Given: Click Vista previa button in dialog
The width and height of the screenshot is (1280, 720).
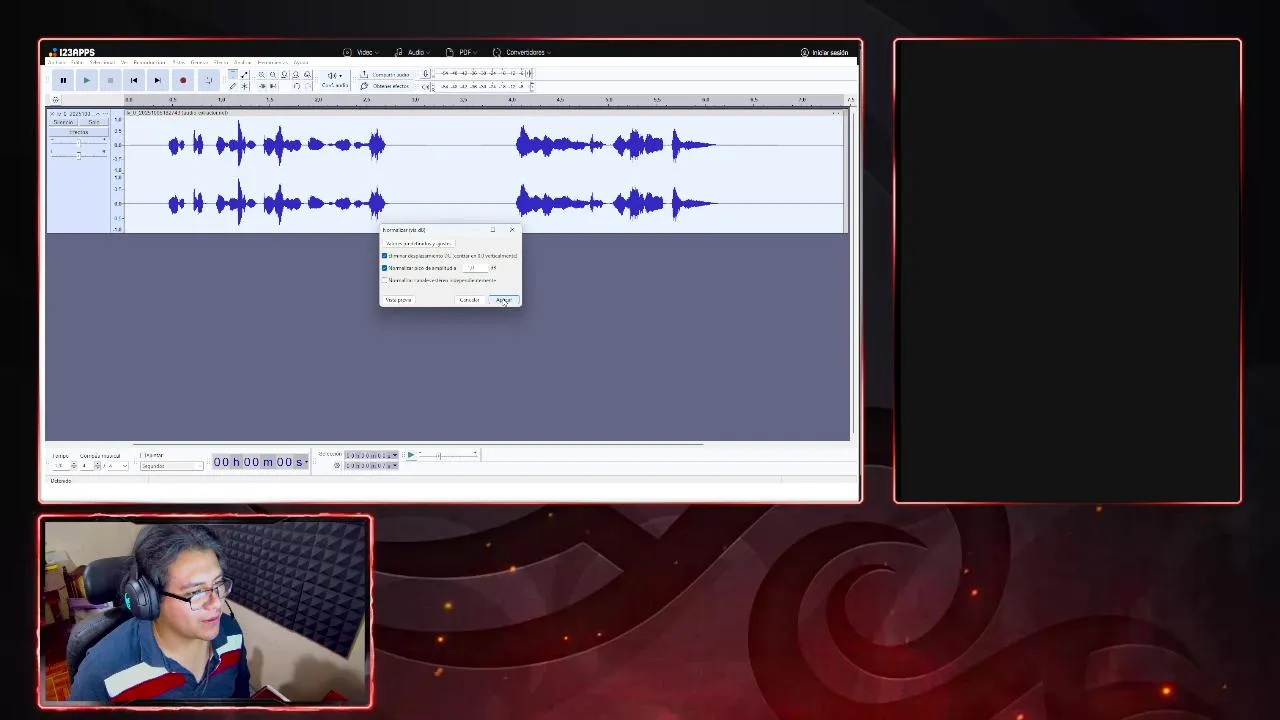Looking at the screenshot, I should pos(399,300).
